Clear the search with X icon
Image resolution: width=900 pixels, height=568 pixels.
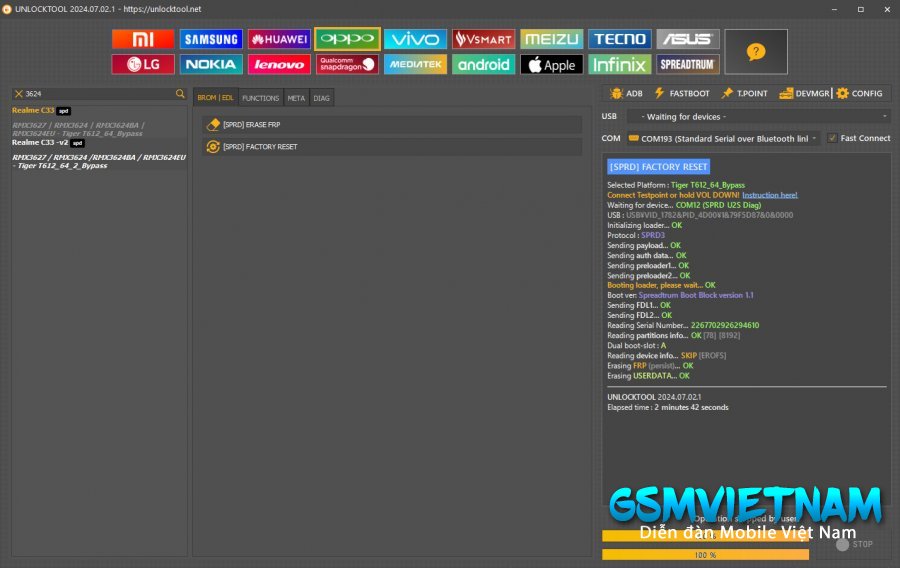(x=18, y=94)
